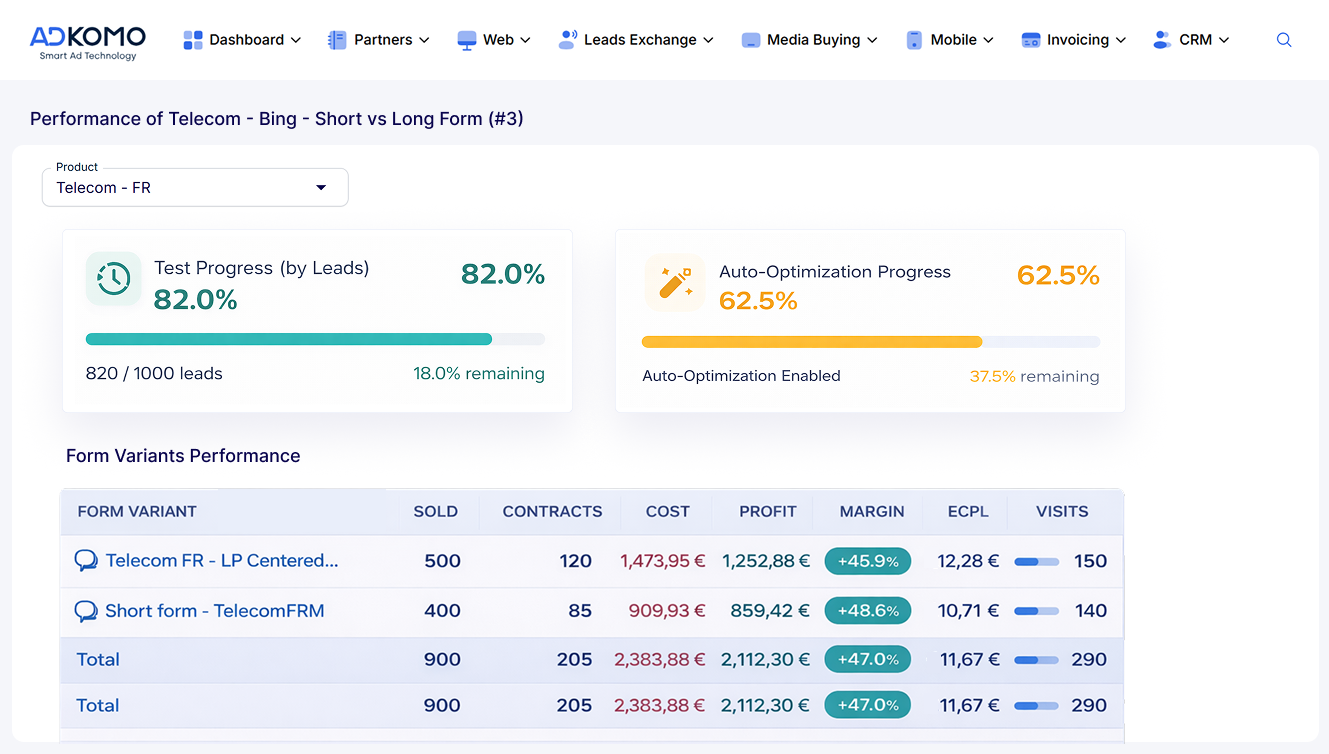Click the Invoicing card icon

point(1031,40)
